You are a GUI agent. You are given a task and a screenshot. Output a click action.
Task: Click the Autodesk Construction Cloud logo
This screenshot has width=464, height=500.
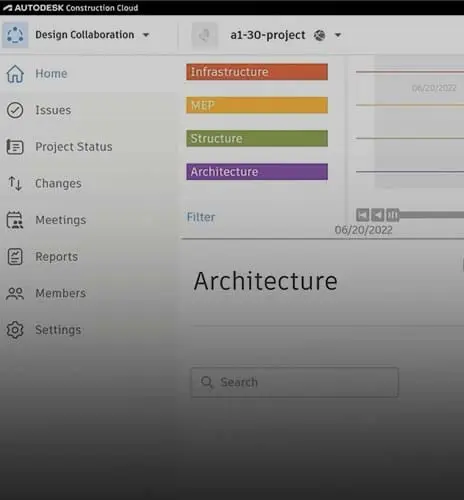pyautogui.click(x=70, y=8)
